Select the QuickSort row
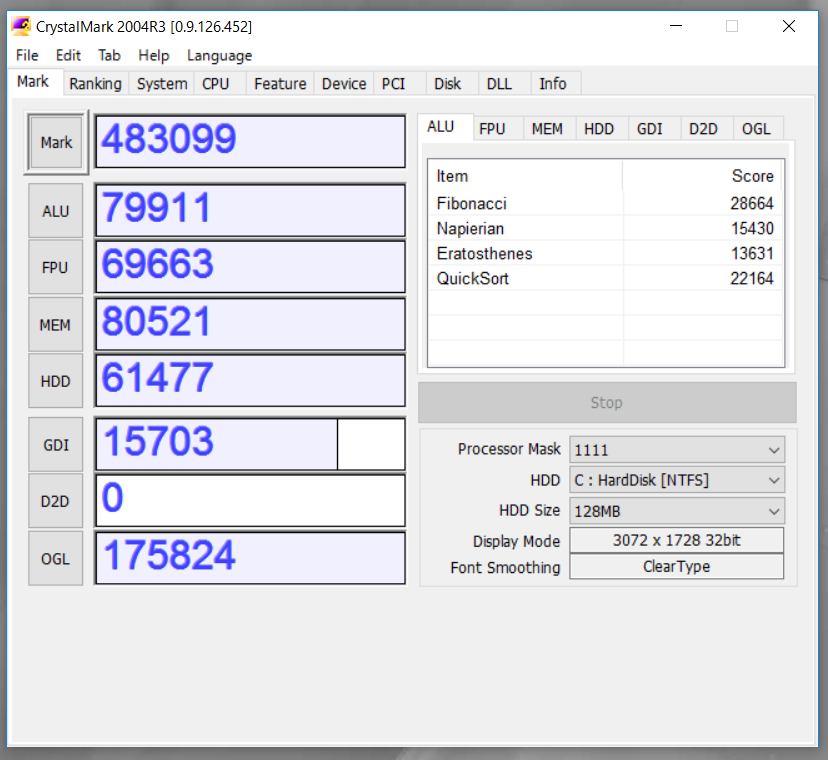Viewport: 828px width, 760px height. pyautogui.click(x=605, y=278)
